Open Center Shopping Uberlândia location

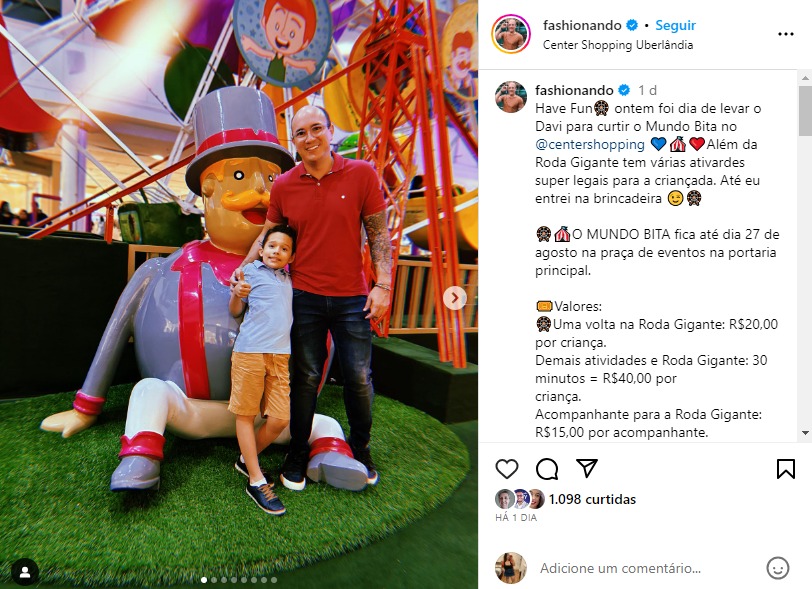point(617,45)
